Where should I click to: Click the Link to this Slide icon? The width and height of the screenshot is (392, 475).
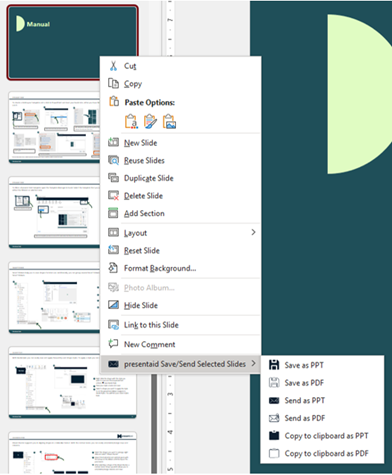[x=113, y=325]
